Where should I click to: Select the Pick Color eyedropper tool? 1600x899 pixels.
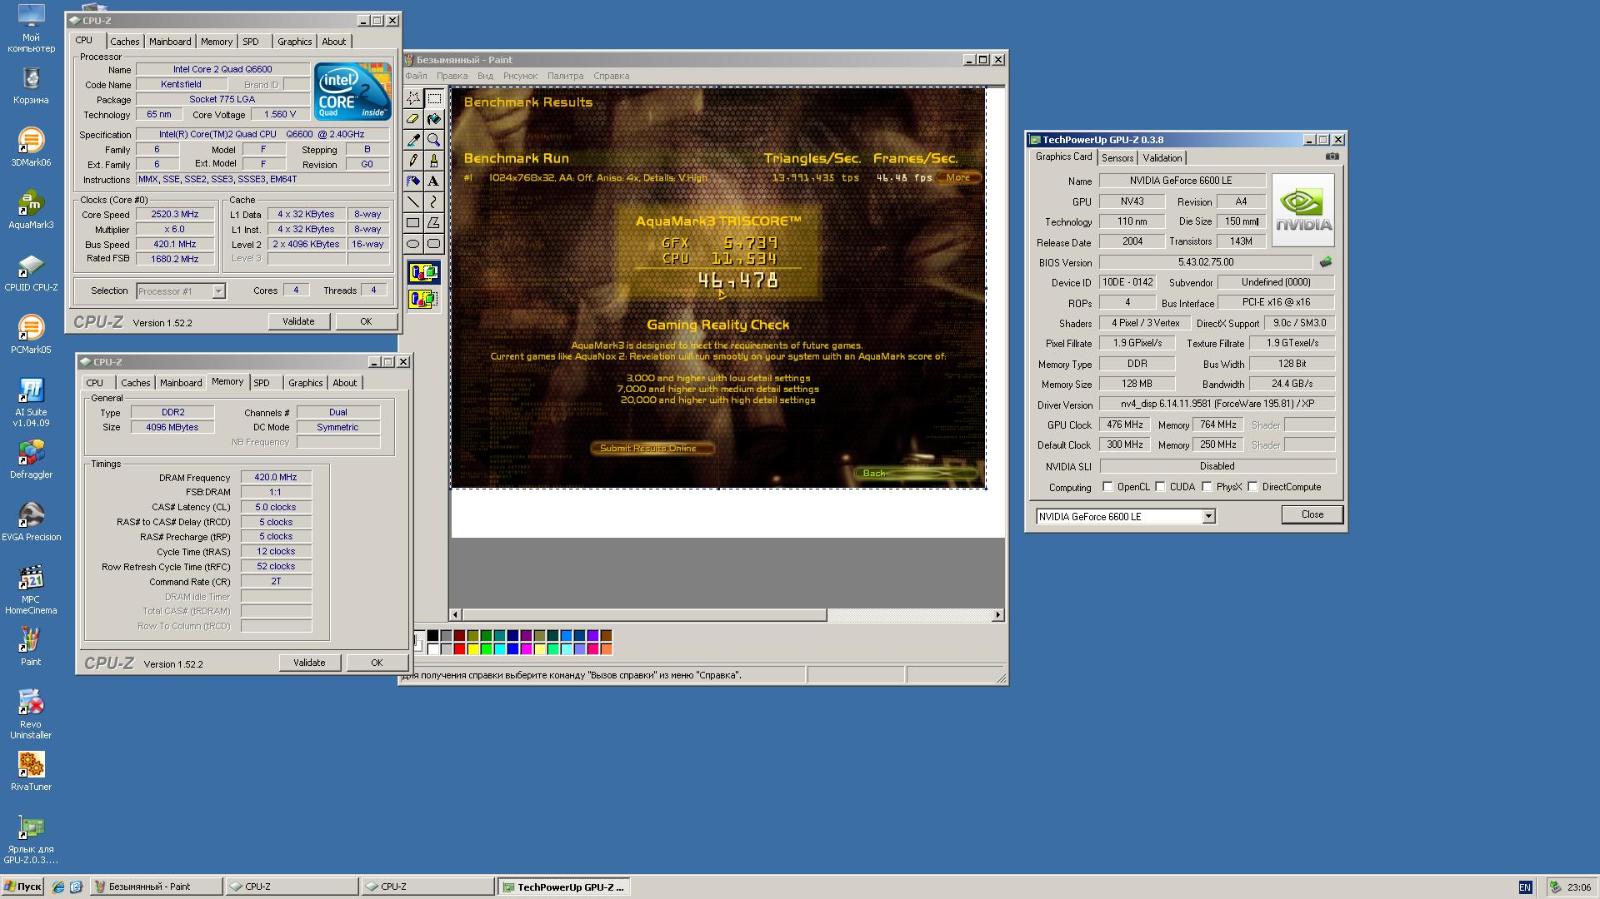pos(413,140)
